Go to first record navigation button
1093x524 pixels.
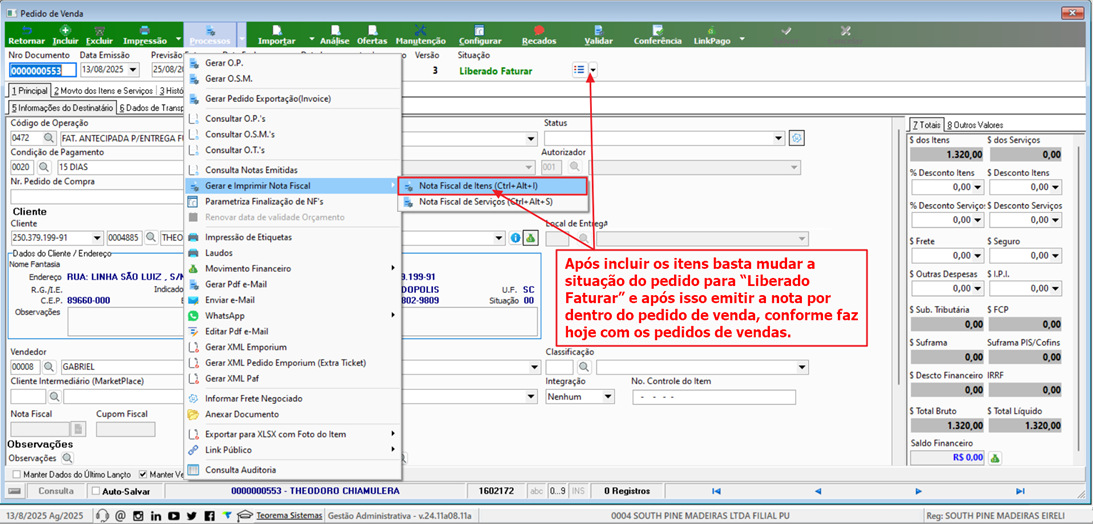[715, 491]
